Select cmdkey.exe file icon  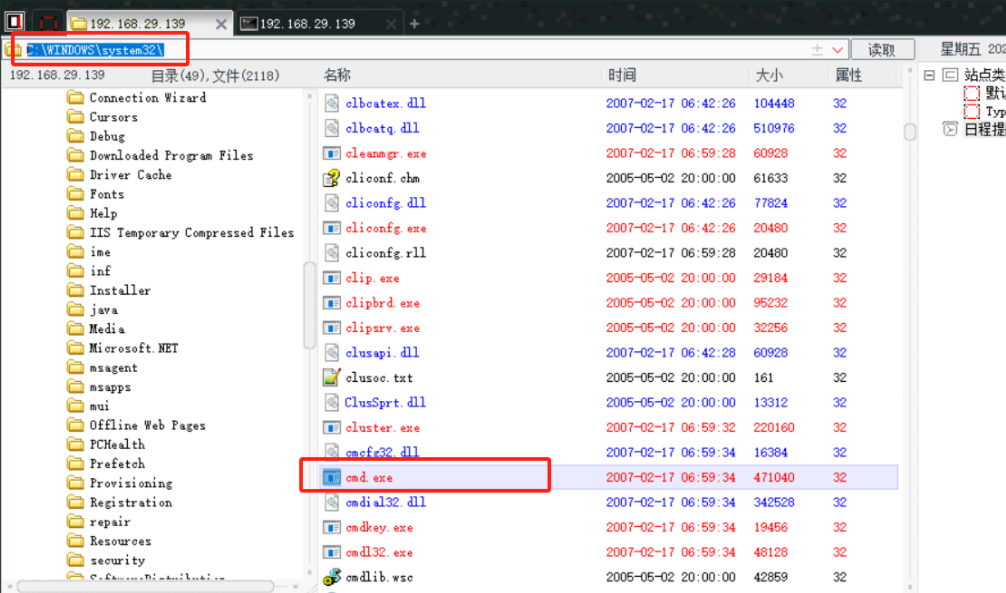332,528
